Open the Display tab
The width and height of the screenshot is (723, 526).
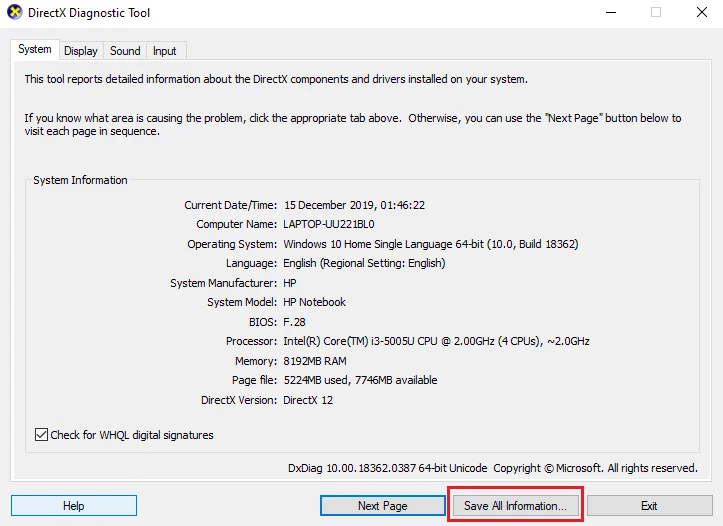tap(81, 51)
